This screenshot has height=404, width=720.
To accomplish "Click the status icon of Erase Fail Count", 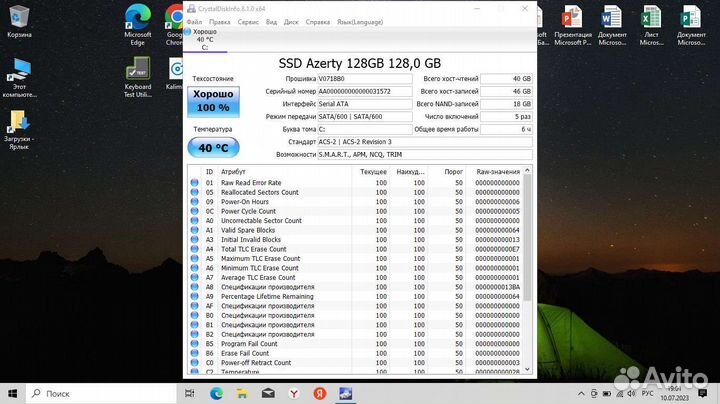I will tap(195, 354).
